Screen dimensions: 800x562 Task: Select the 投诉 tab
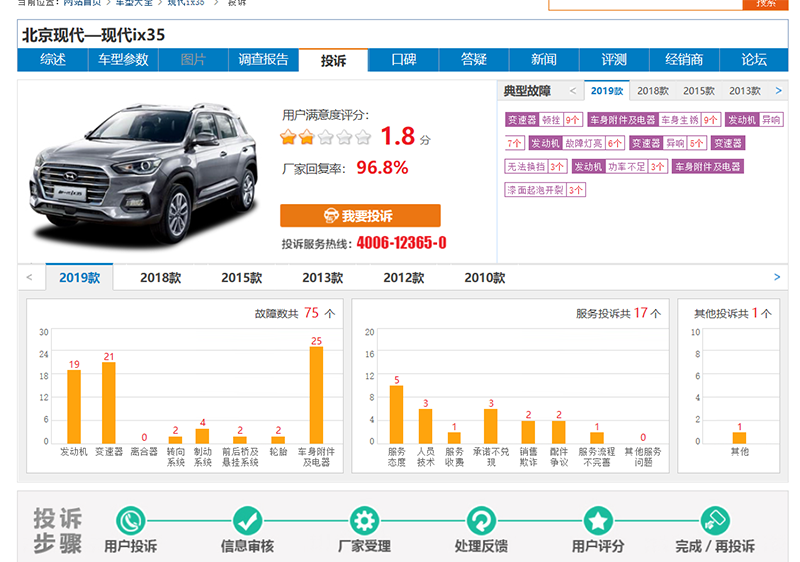333,61
